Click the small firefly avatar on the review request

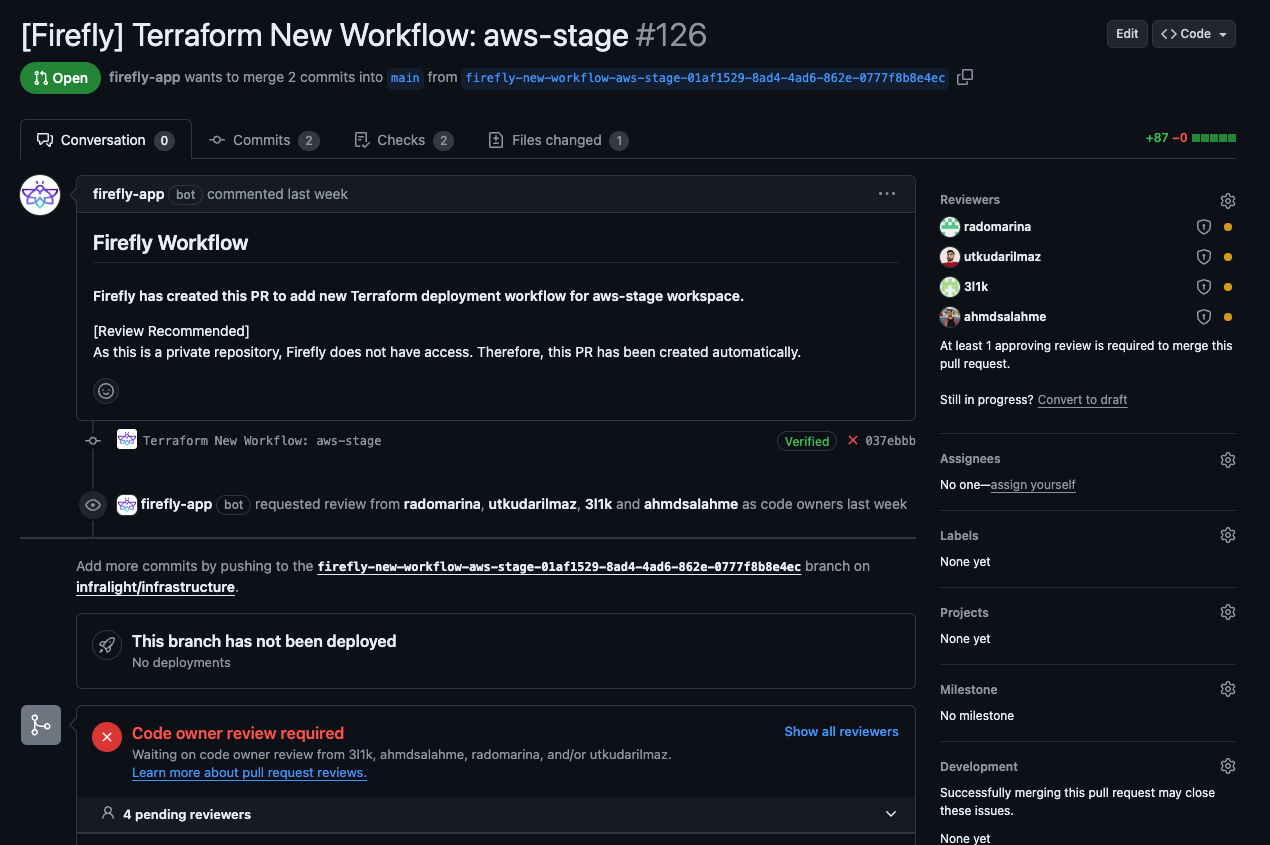(127, 504)
